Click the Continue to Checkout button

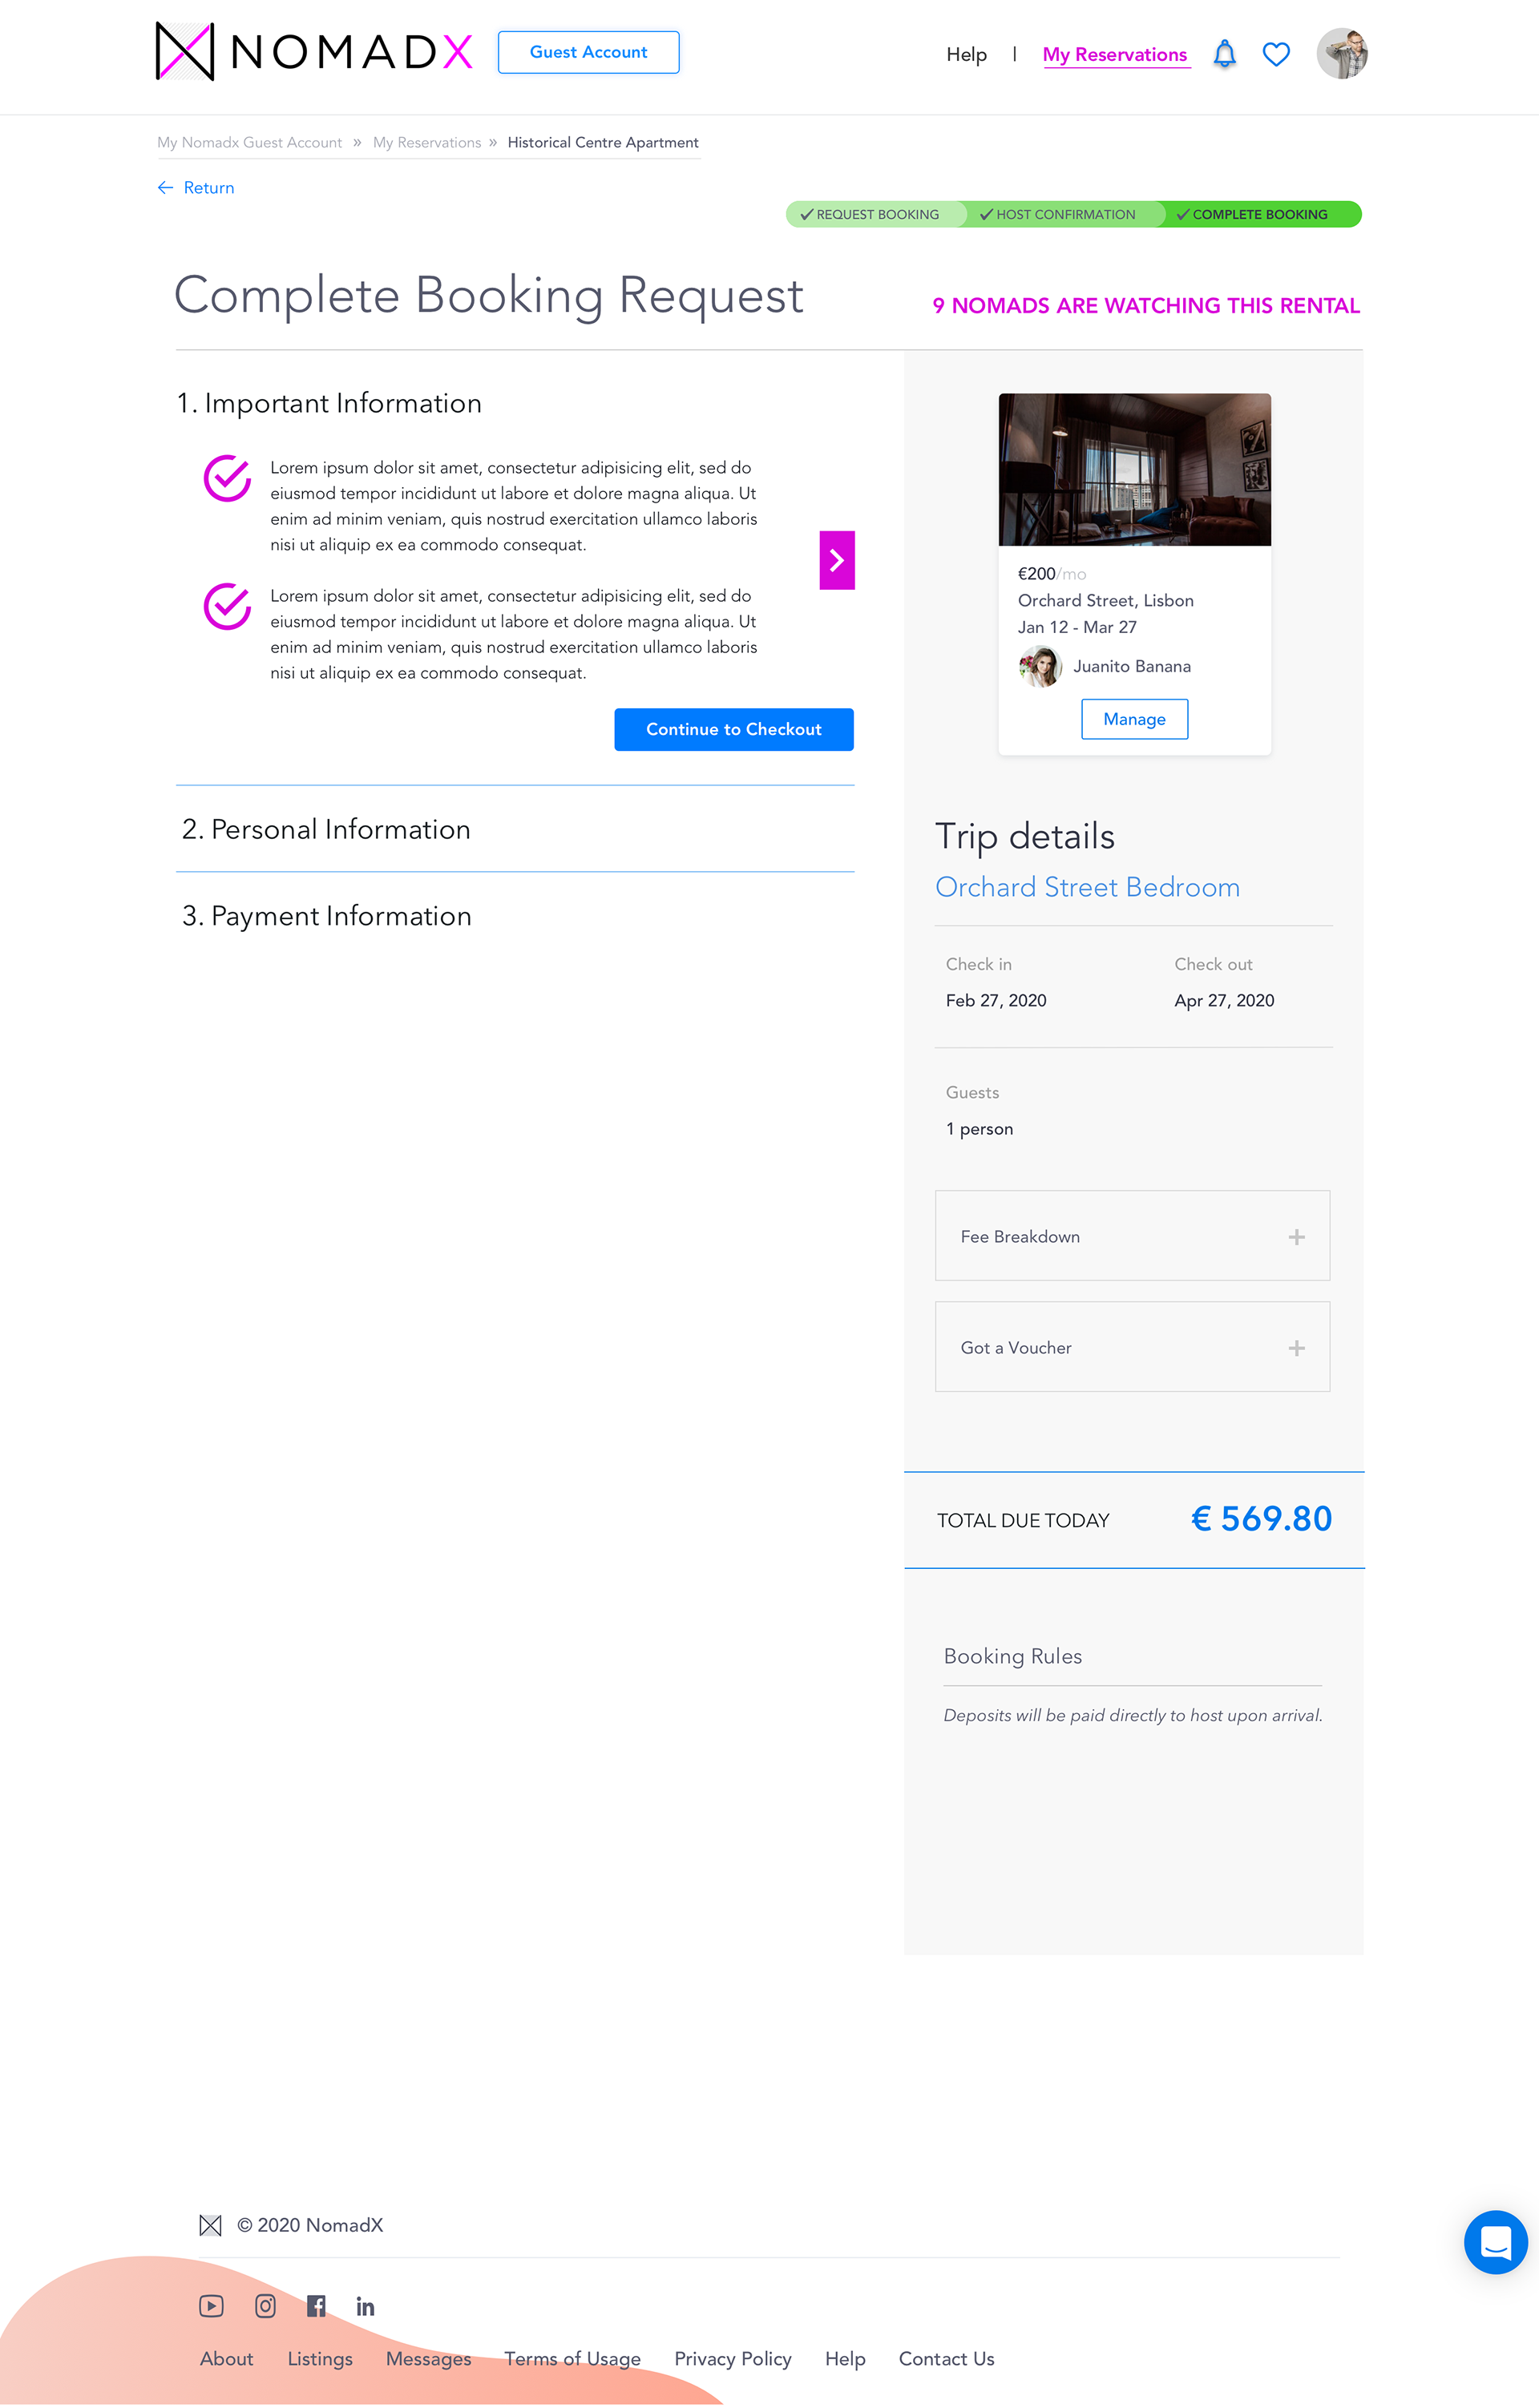point(734,729)
